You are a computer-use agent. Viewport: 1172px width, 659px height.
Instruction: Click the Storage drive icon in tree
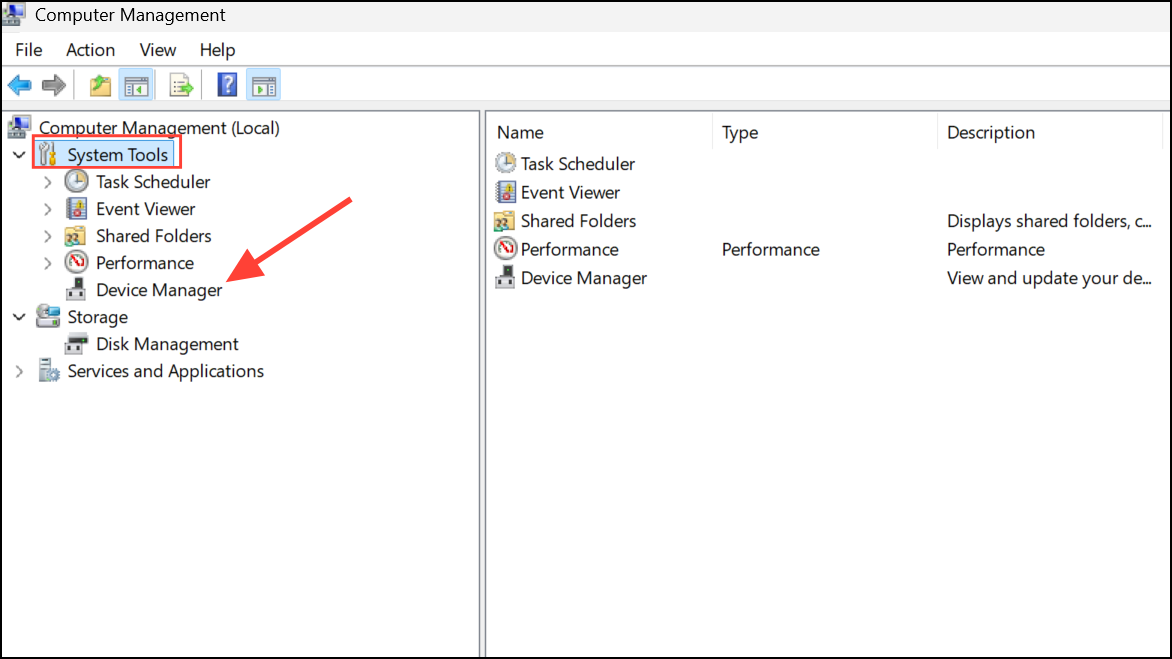coord(48,316)
